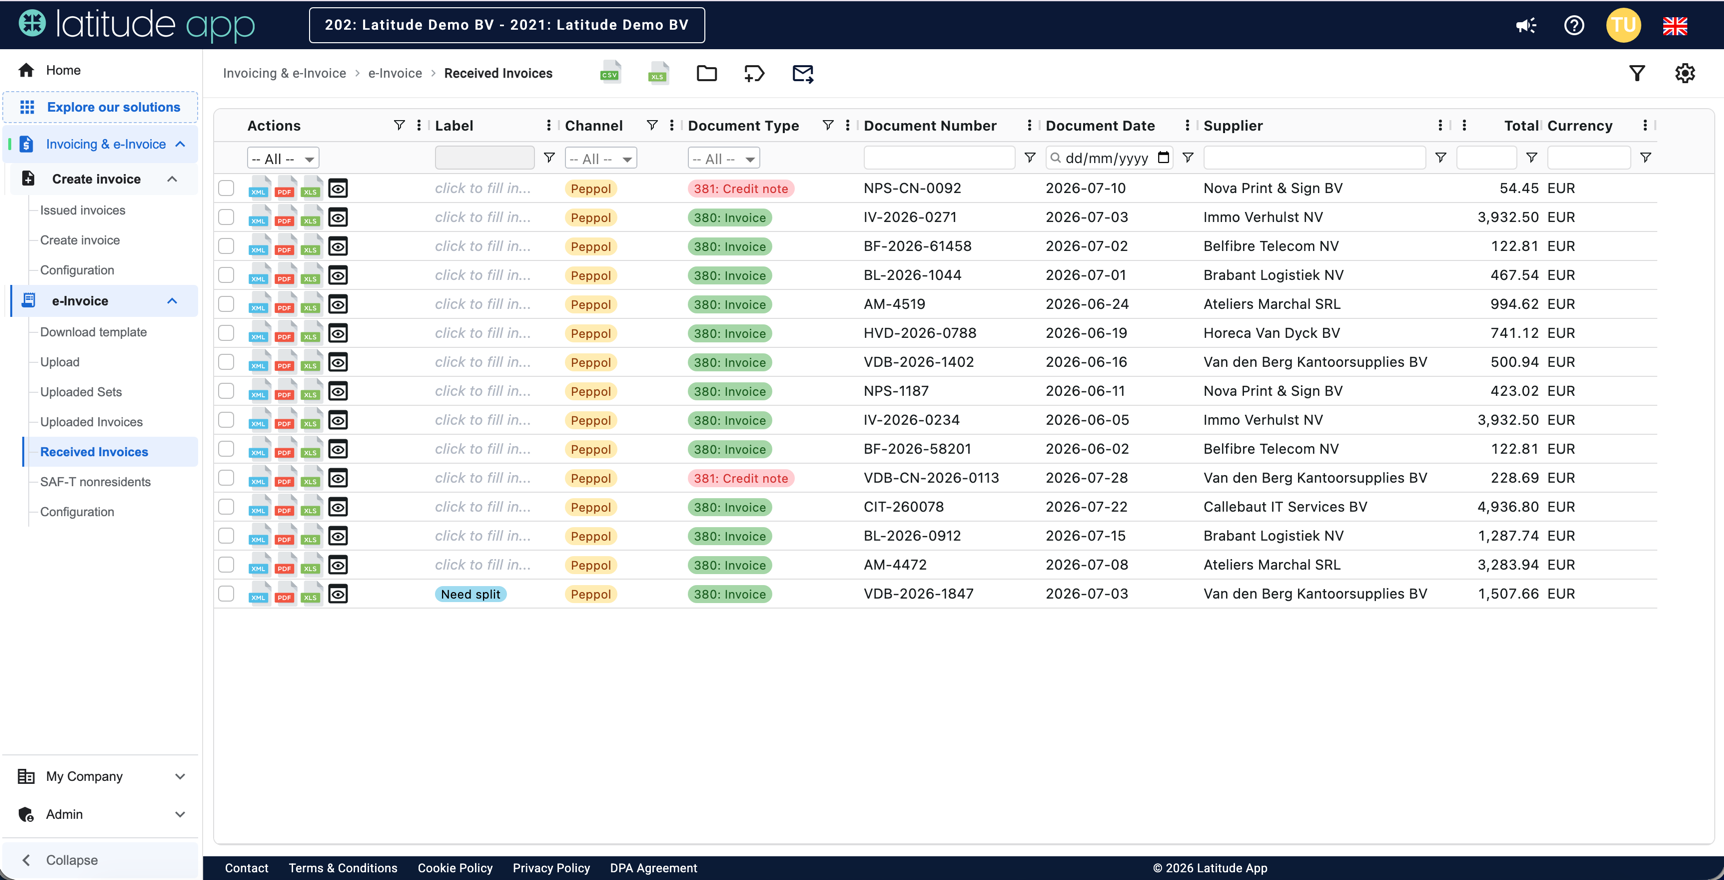1724x880 pixels.
Task: Open the Channel All filter dropdown
Action: [600, 158]
